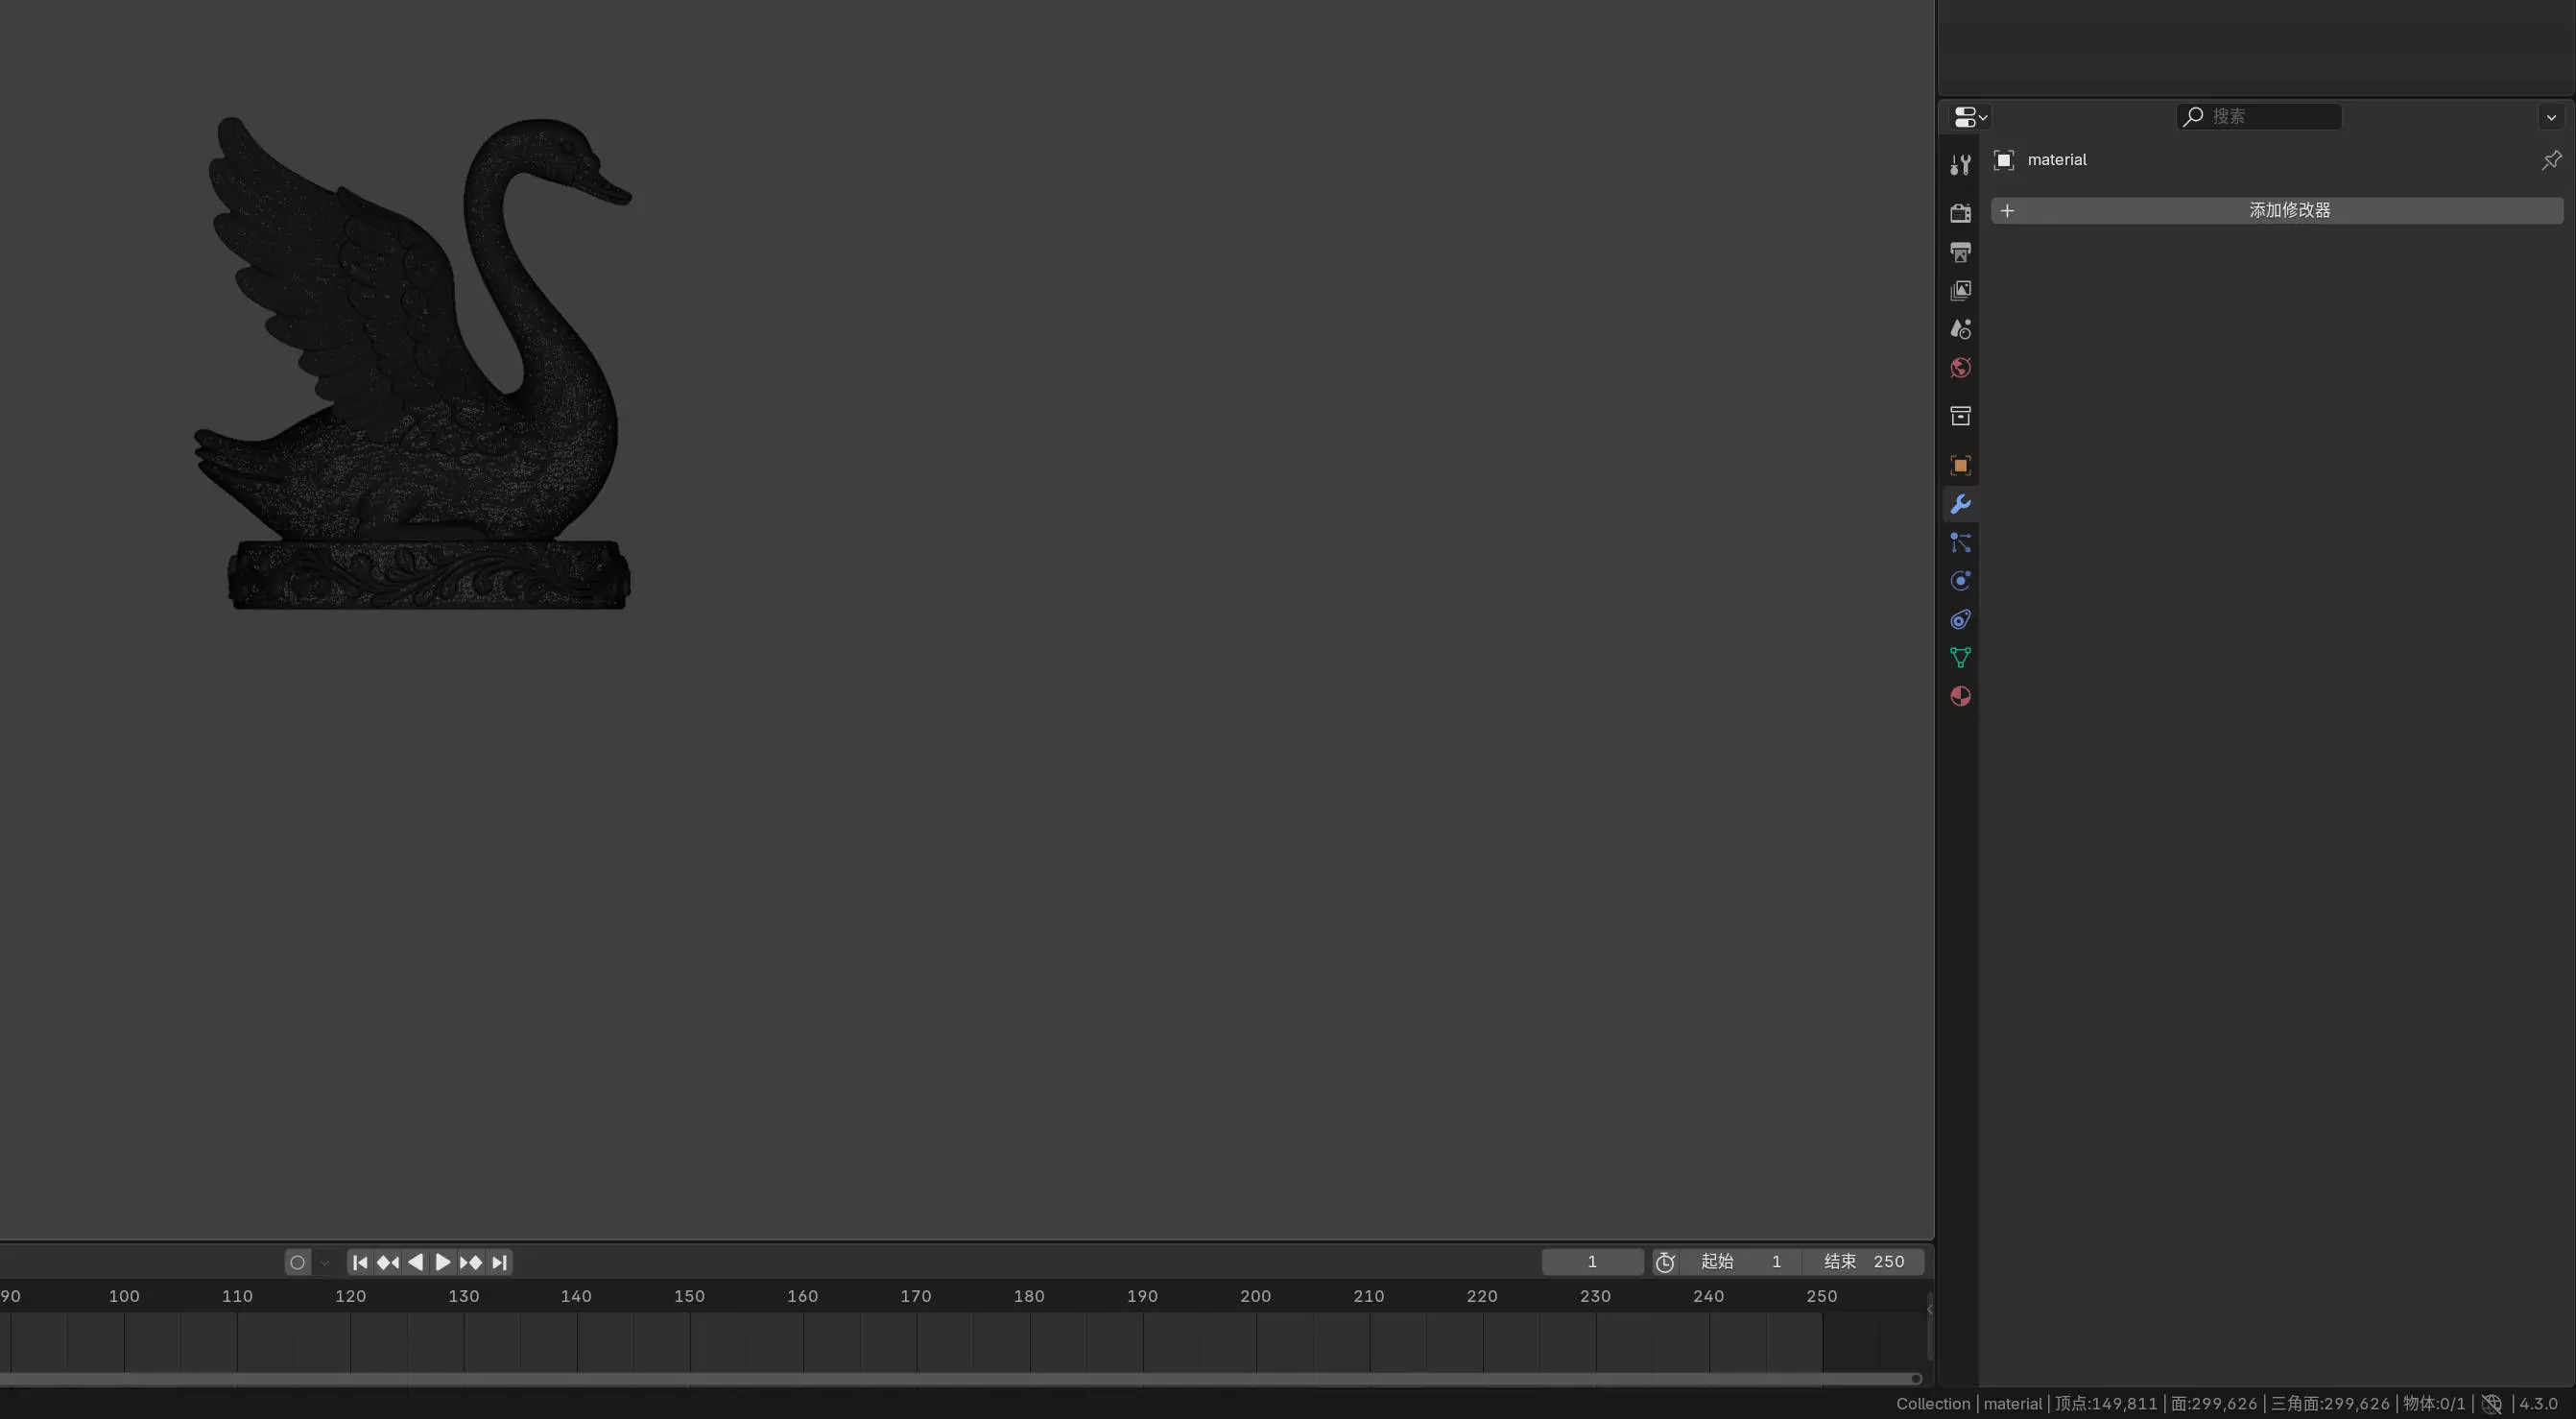Open the Scene properties tab
The height and width of the screenshot is (1419, 2576).
pos(1960,329)
